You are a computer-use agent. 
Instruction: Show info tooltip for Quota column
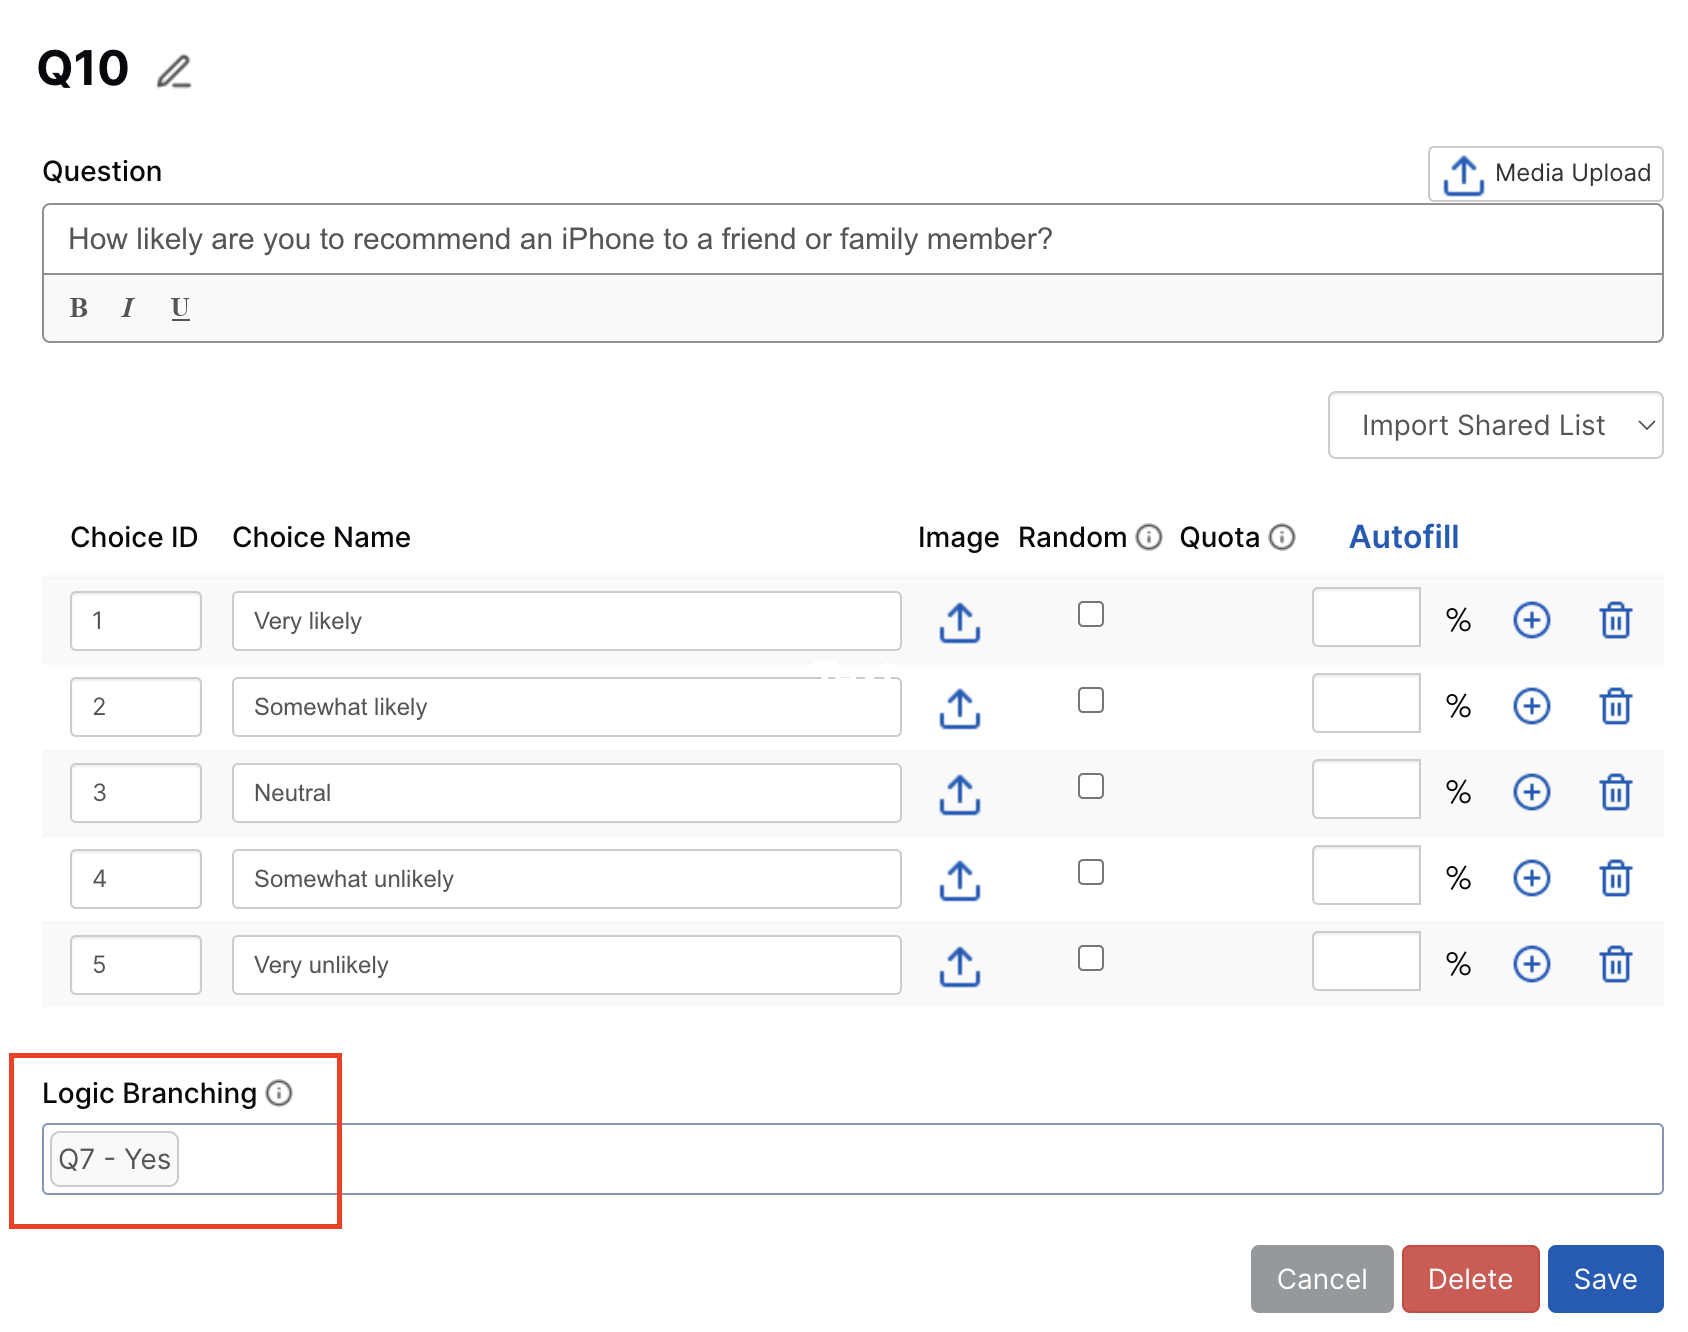click(x=1282, y=538)
